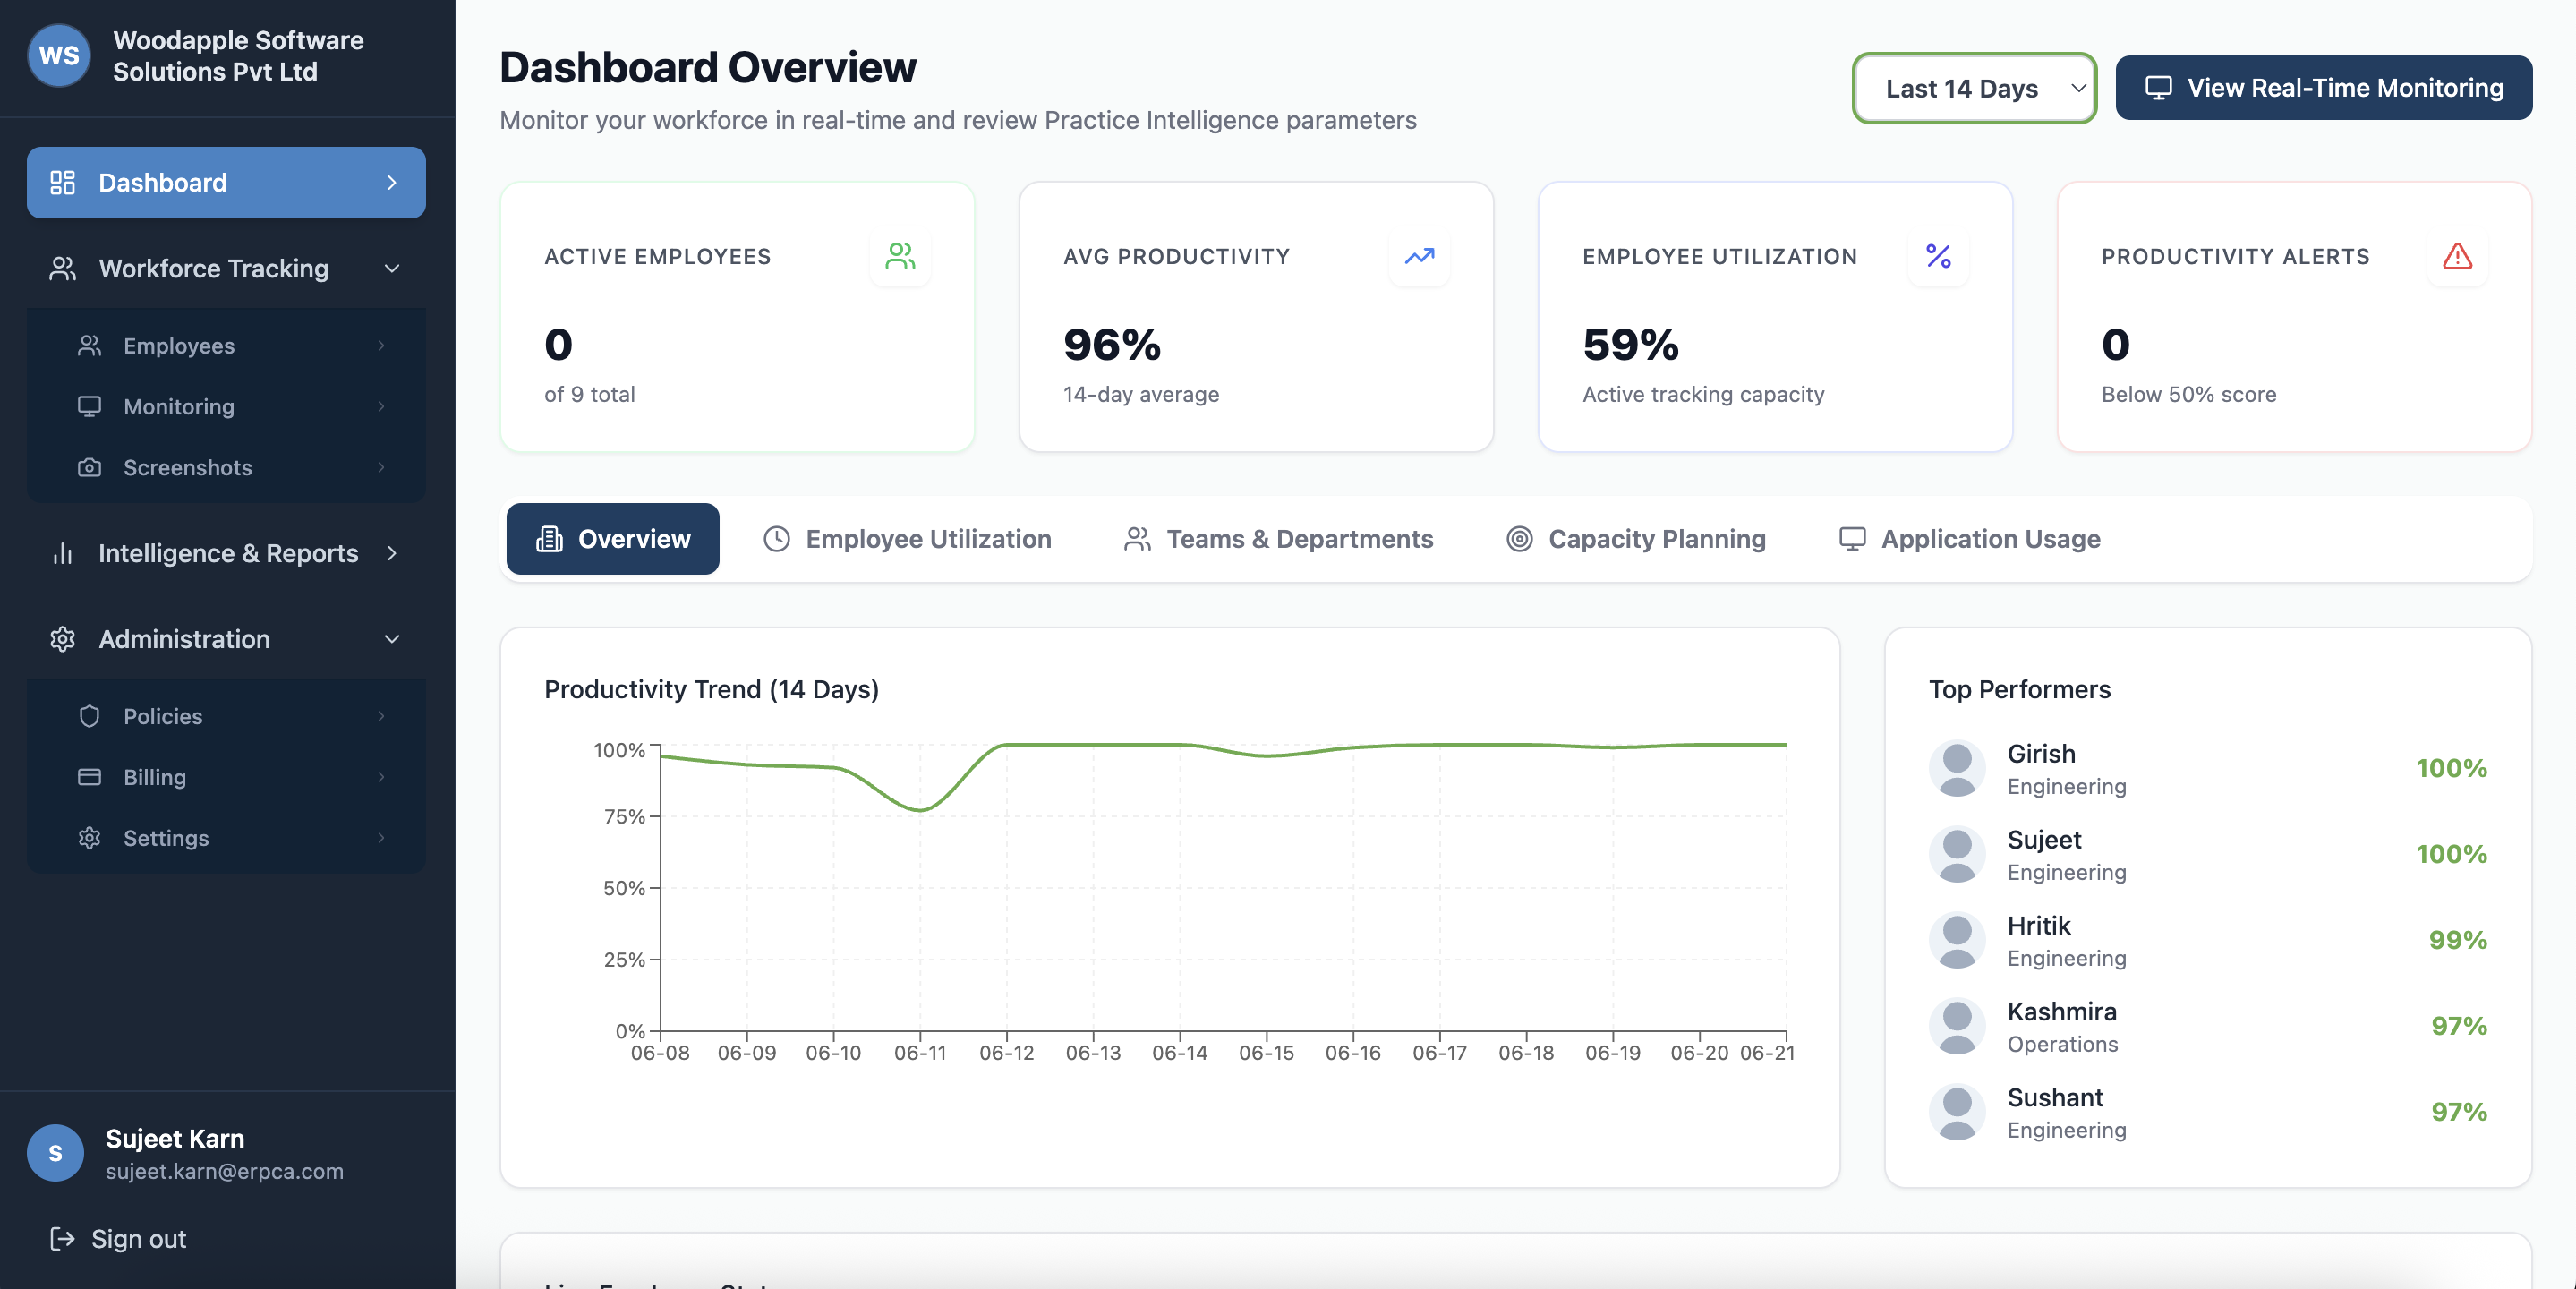
Task: Click the Dashboard grid icon in sidebar
Action: [62, 182]
